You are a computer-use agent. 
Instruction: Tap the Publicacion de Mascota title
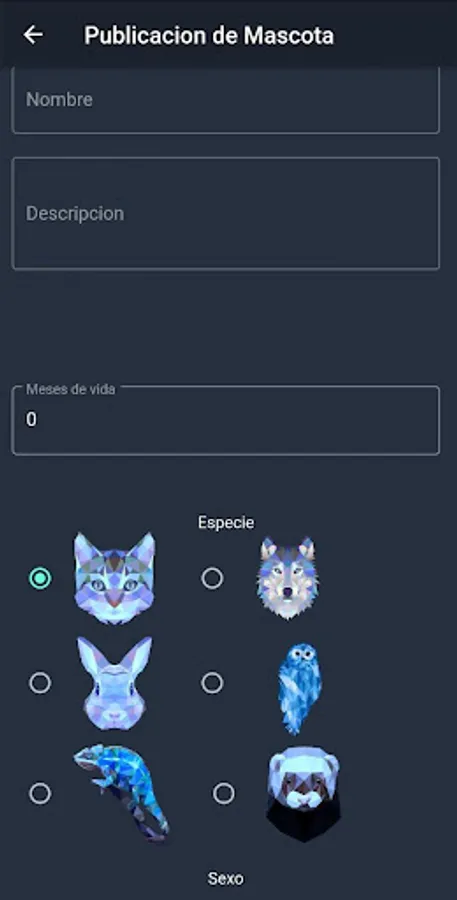click(208, 35)
